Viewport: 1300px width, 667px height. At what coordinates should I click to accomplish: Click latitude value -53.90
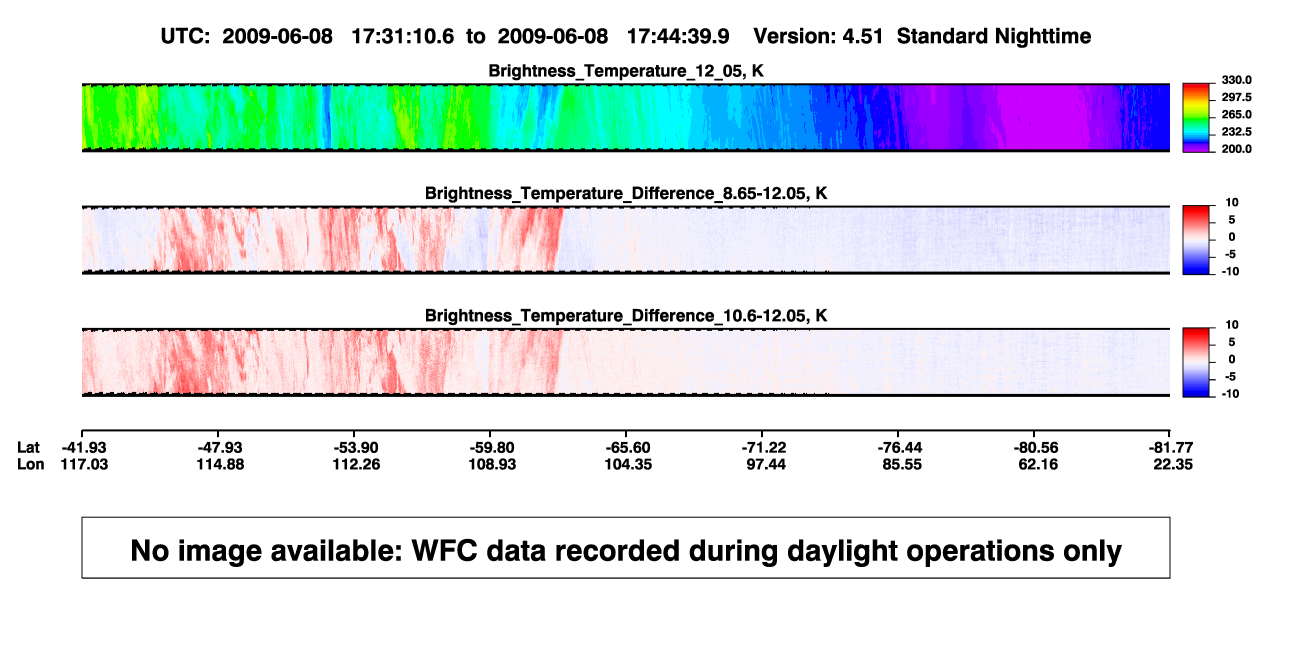354,447
